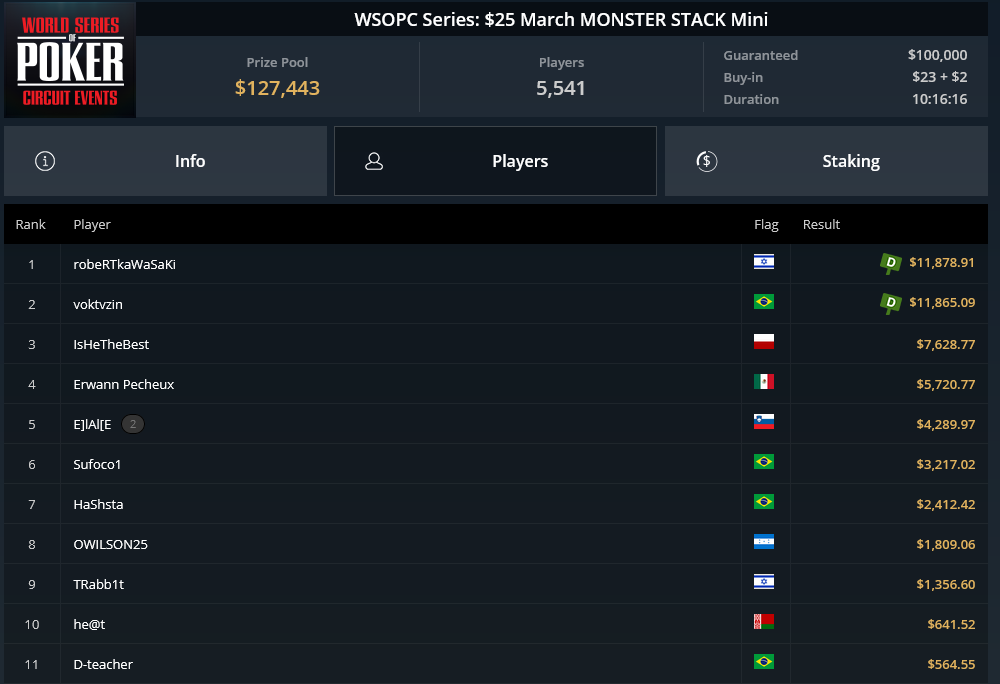The height and width of the screenshot is (684, 1000).
Task: Click the info circle icon
Action: 45,161
